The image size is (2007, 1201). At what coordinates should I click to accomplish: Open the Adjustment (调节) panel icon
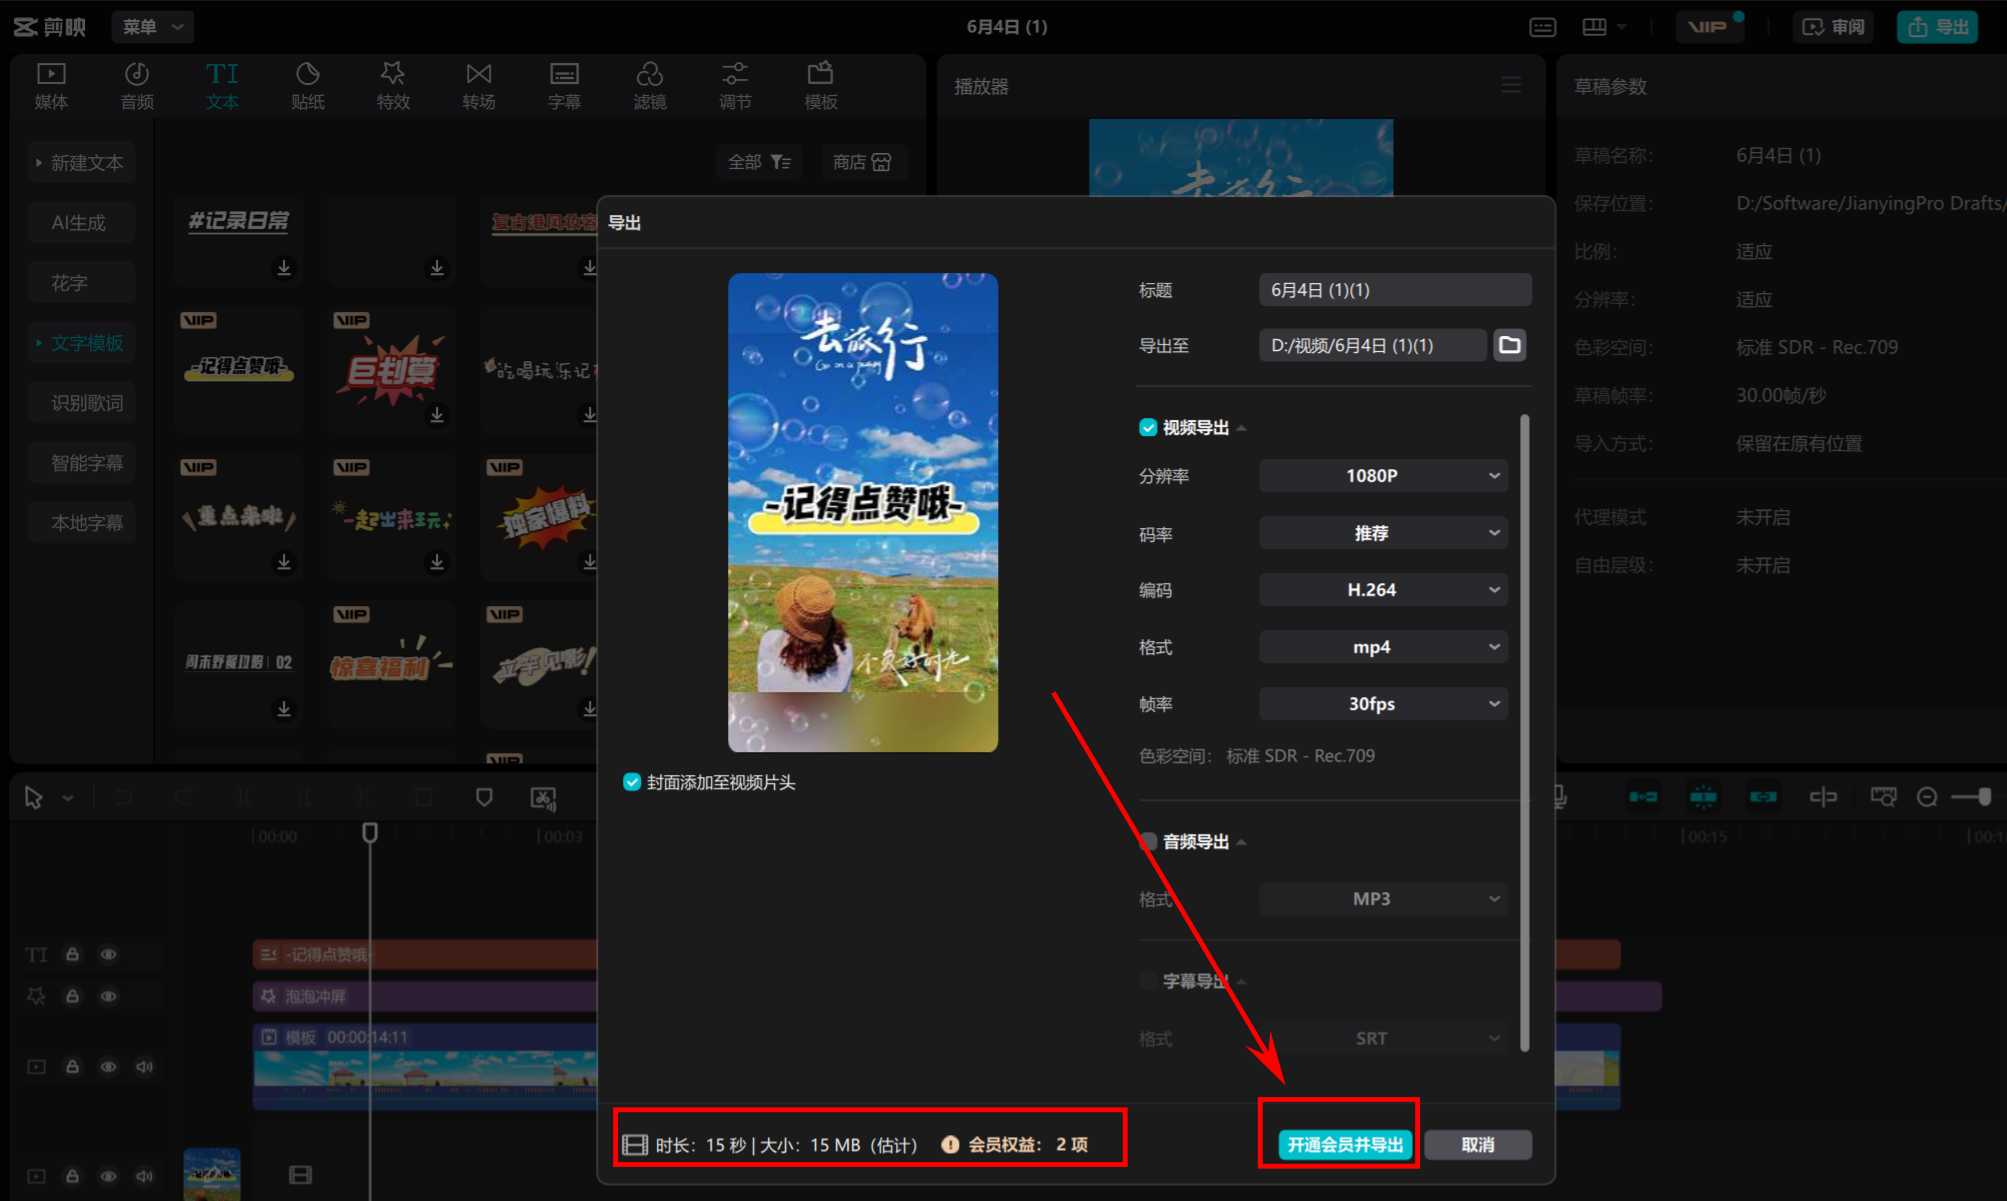pyautogui.click(x=735, y=85)
